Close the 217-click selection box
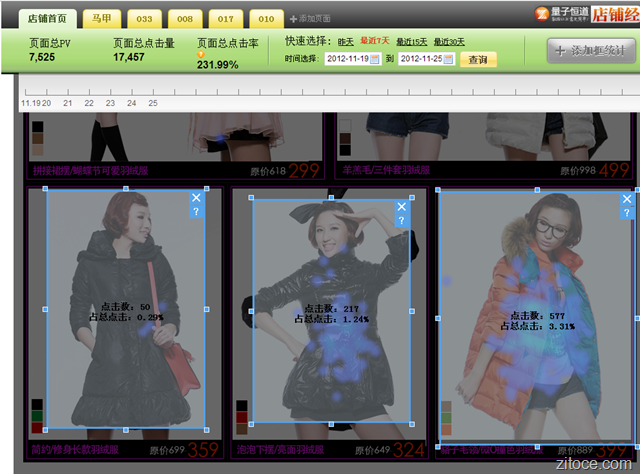 401,207
